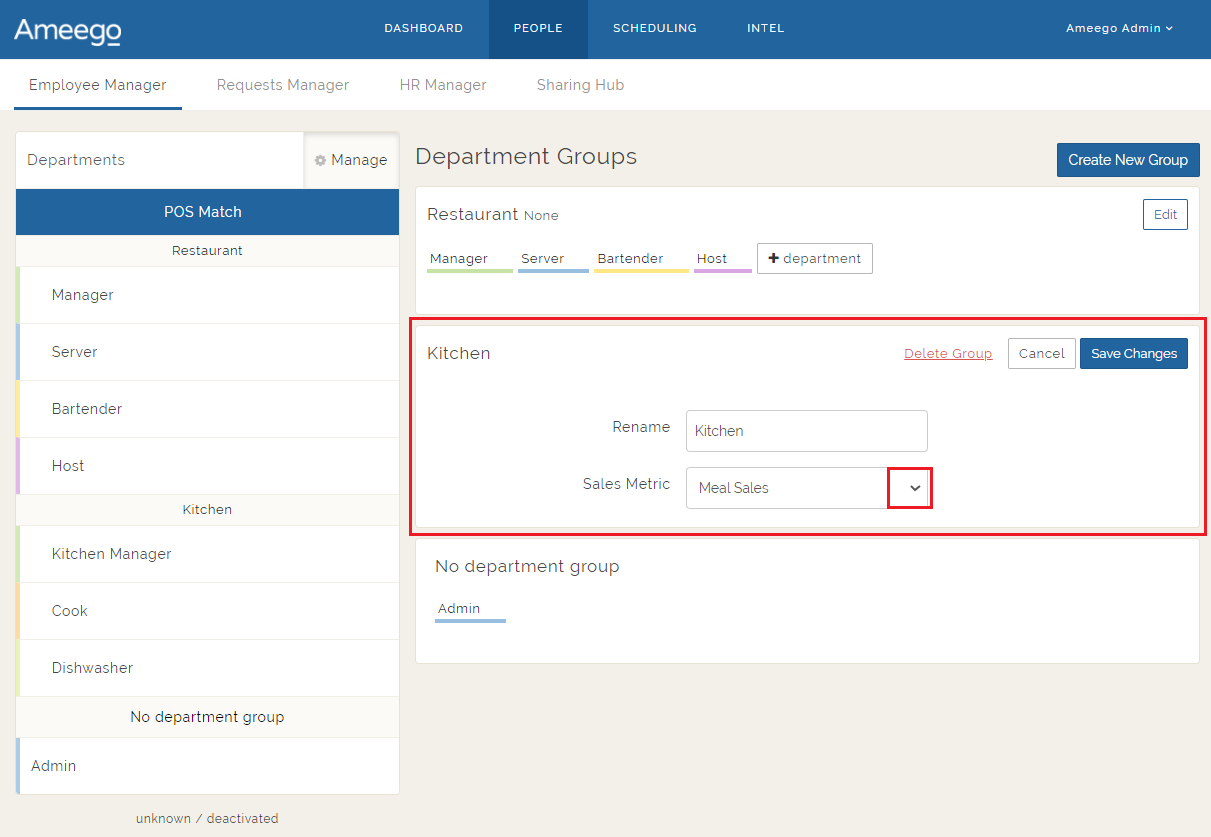Click the gear icon on the Manage button
Screen dimensions: 1211x837
[x=319, y=160]
